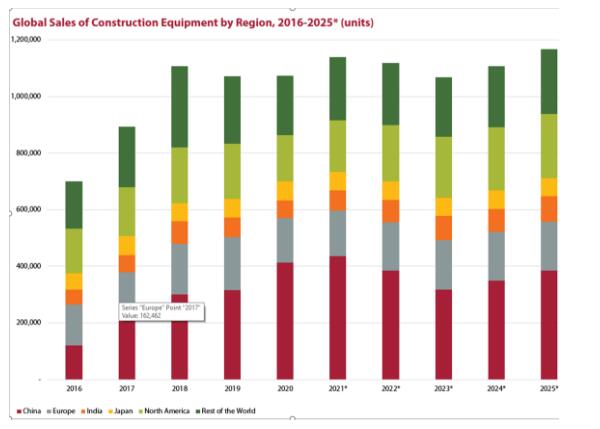
Task: Select the 2016 Japan bar segment
Action: [x=74, y=281]
